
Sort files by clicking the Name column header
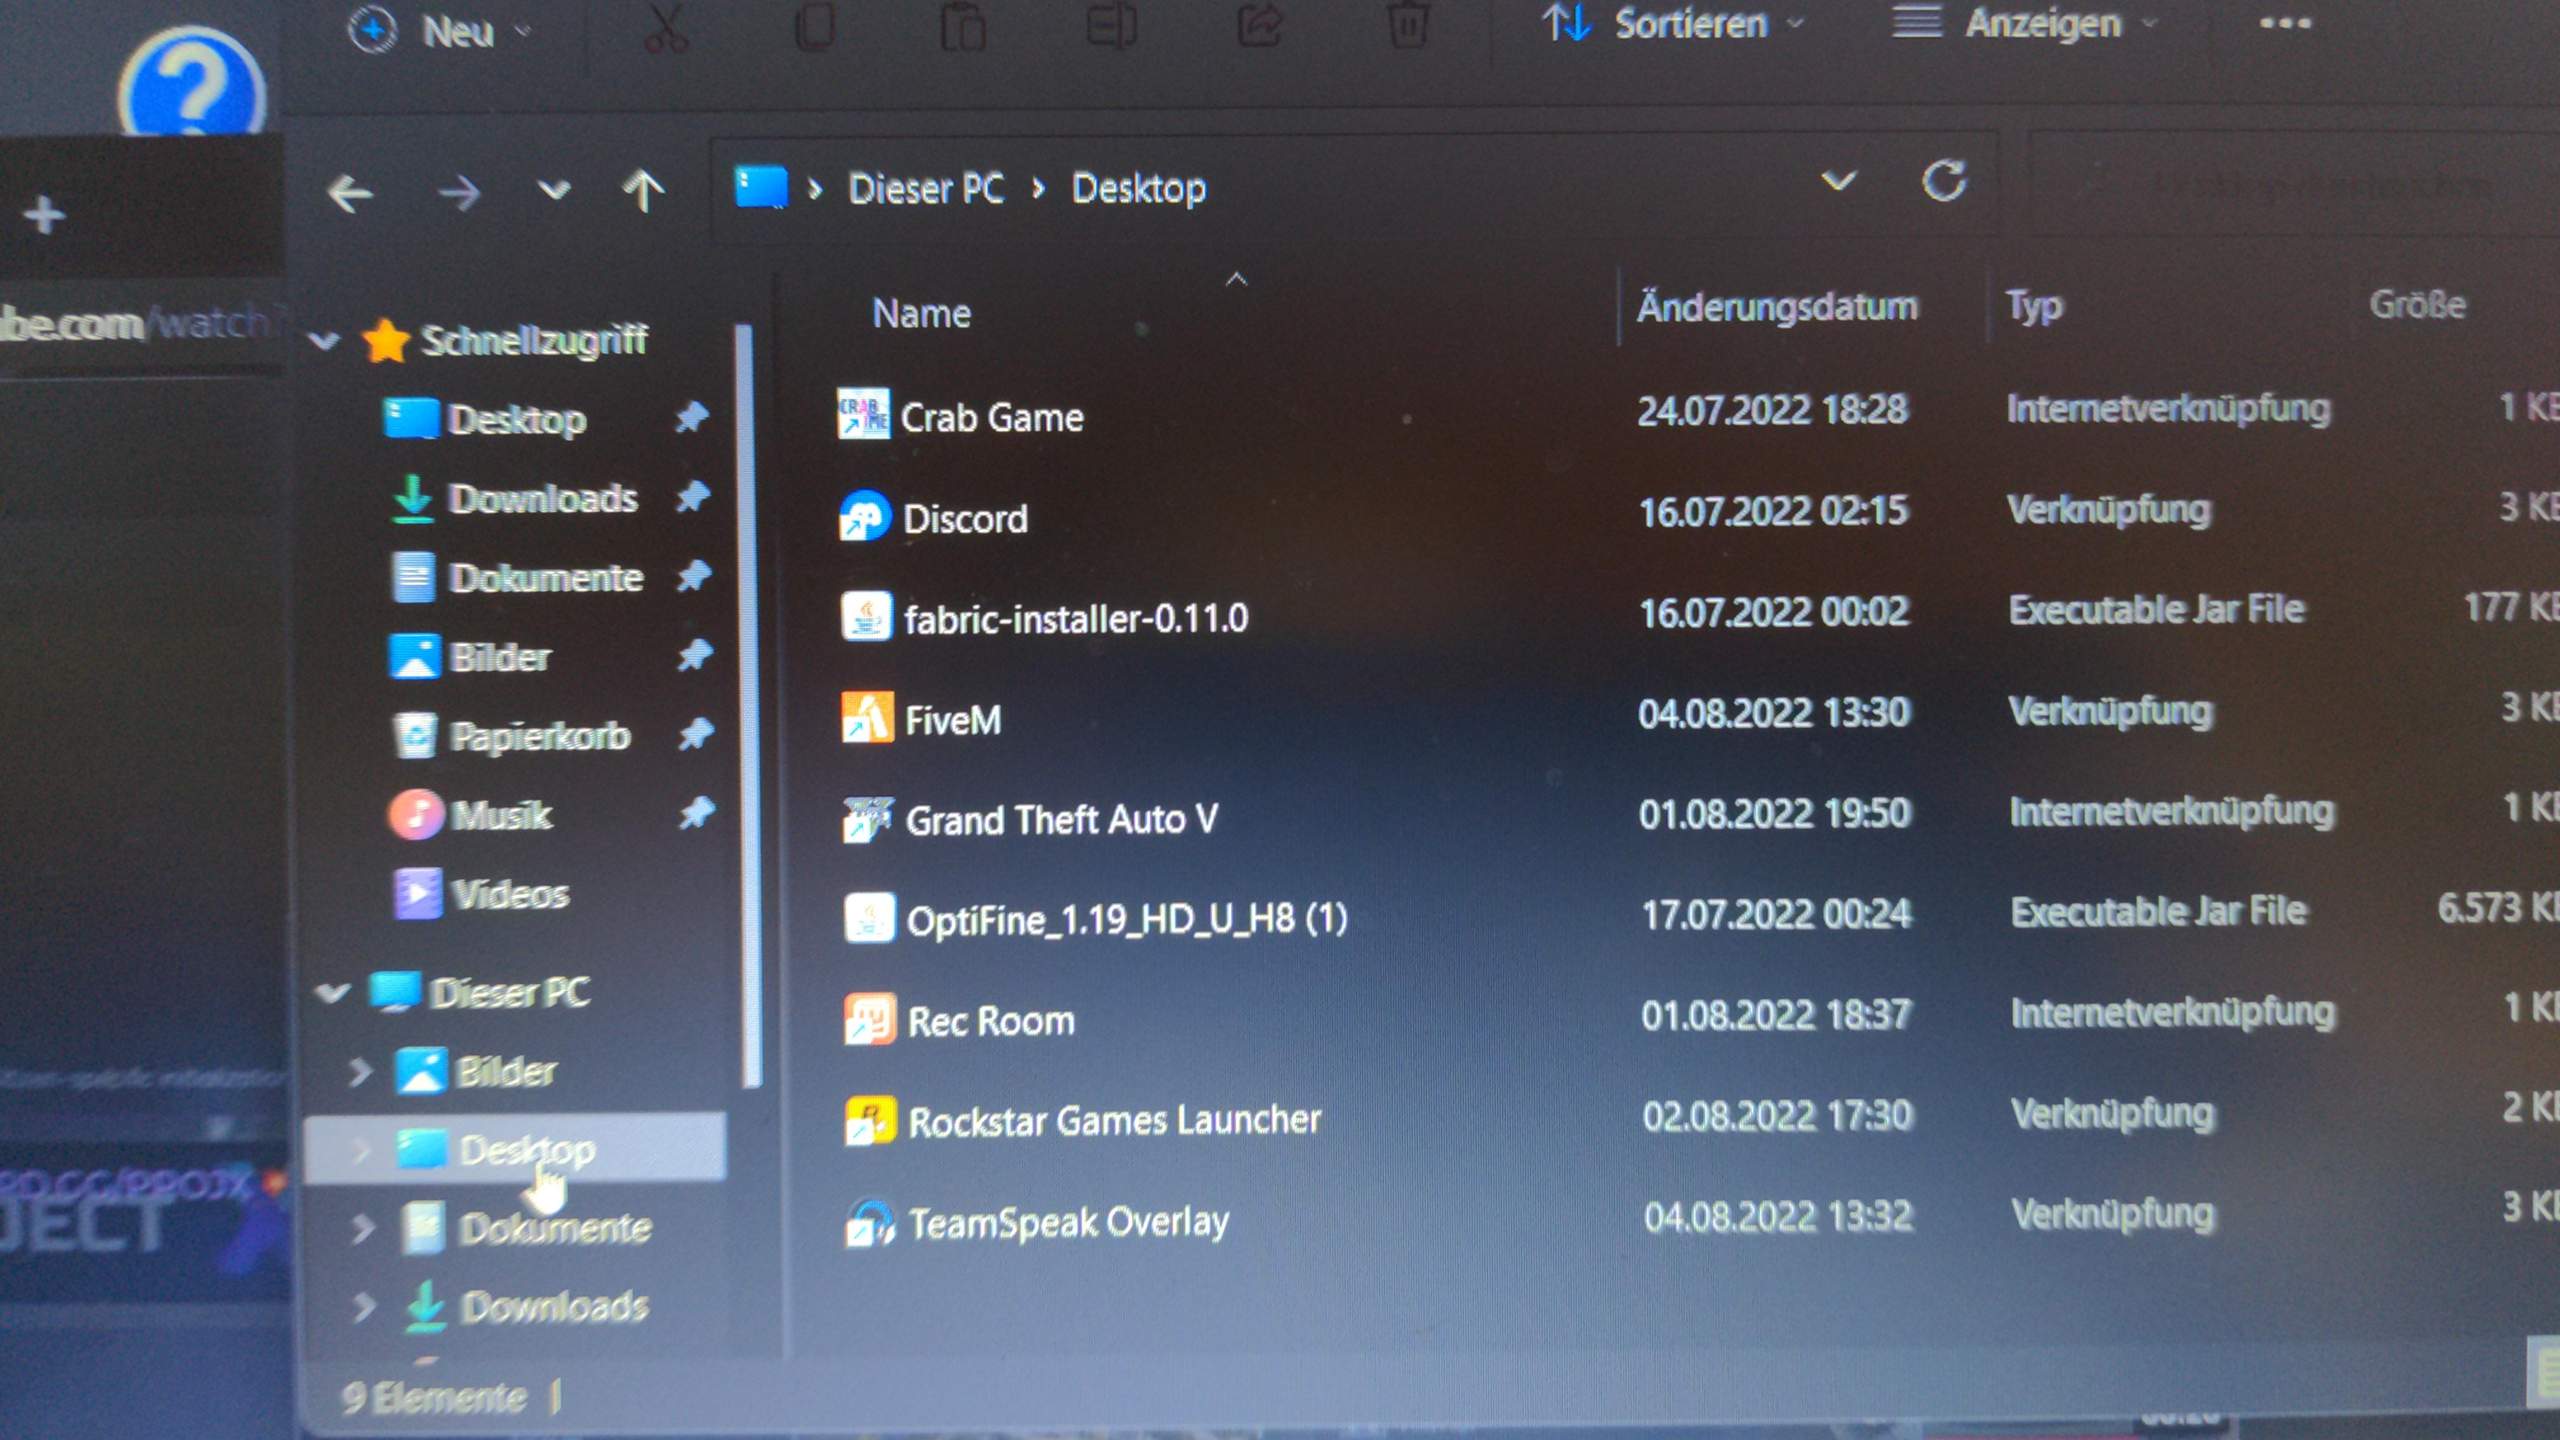[x=921, y=312]
